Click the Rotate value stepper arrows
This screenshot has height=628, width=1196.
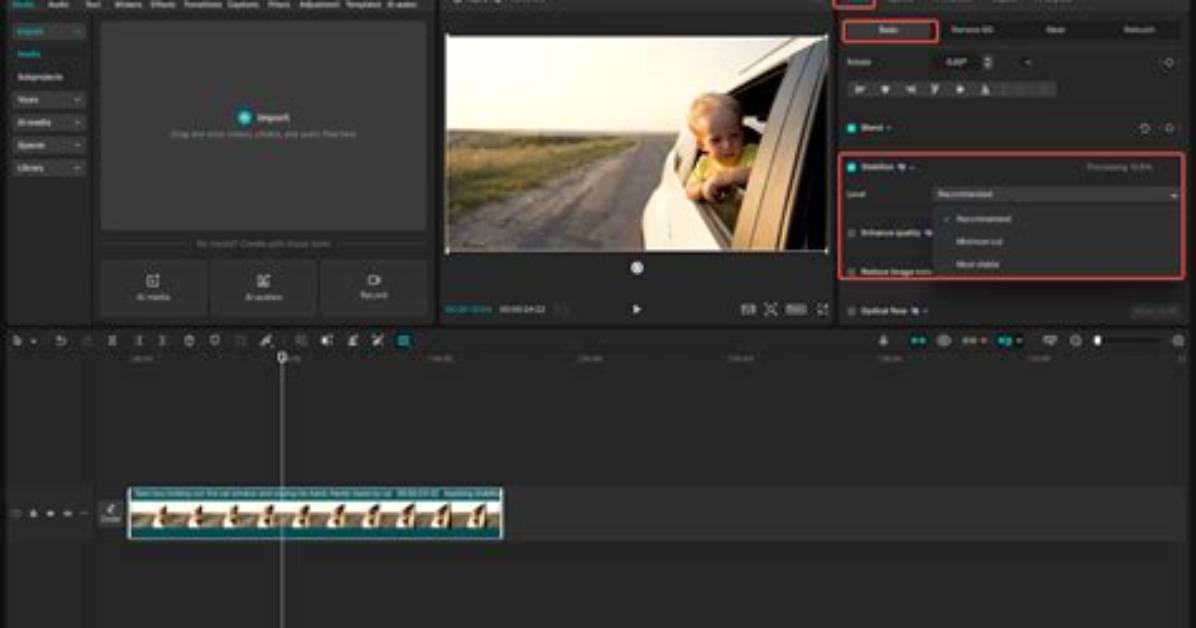(x=988, y=63)
